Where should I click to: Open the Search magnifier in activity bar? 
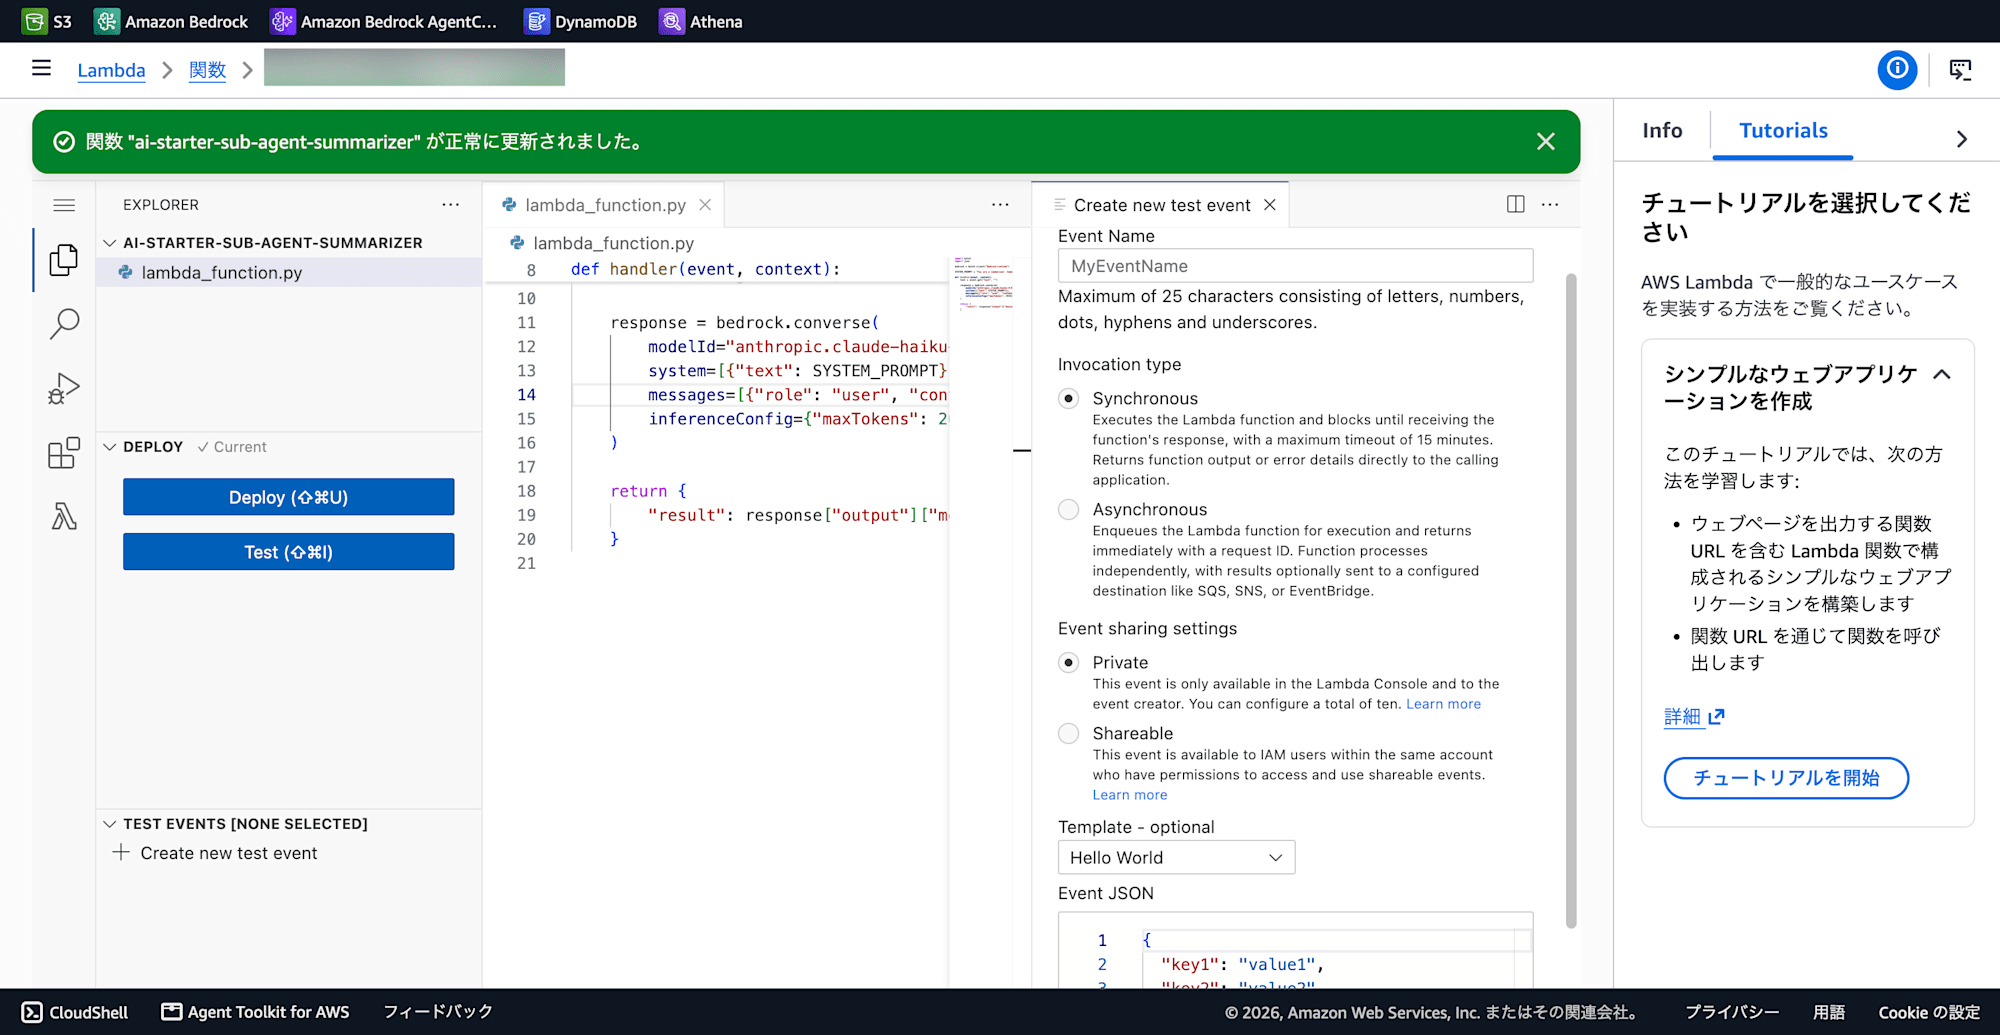tap(64, 324)
